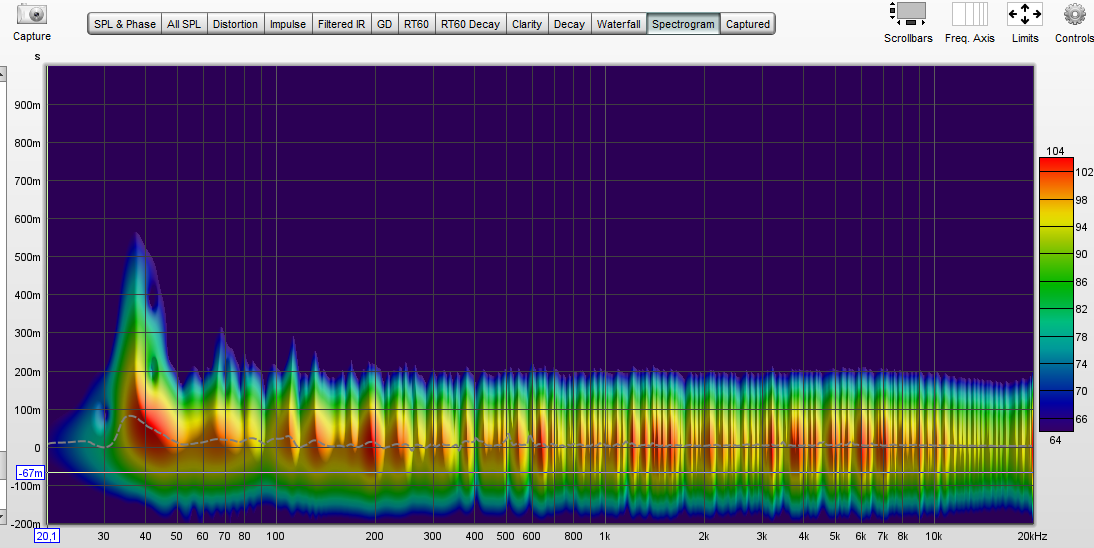Viewport: 1094px width, 548px height.
Task: View the RT60 Decay tab
Action: [470, 24]
